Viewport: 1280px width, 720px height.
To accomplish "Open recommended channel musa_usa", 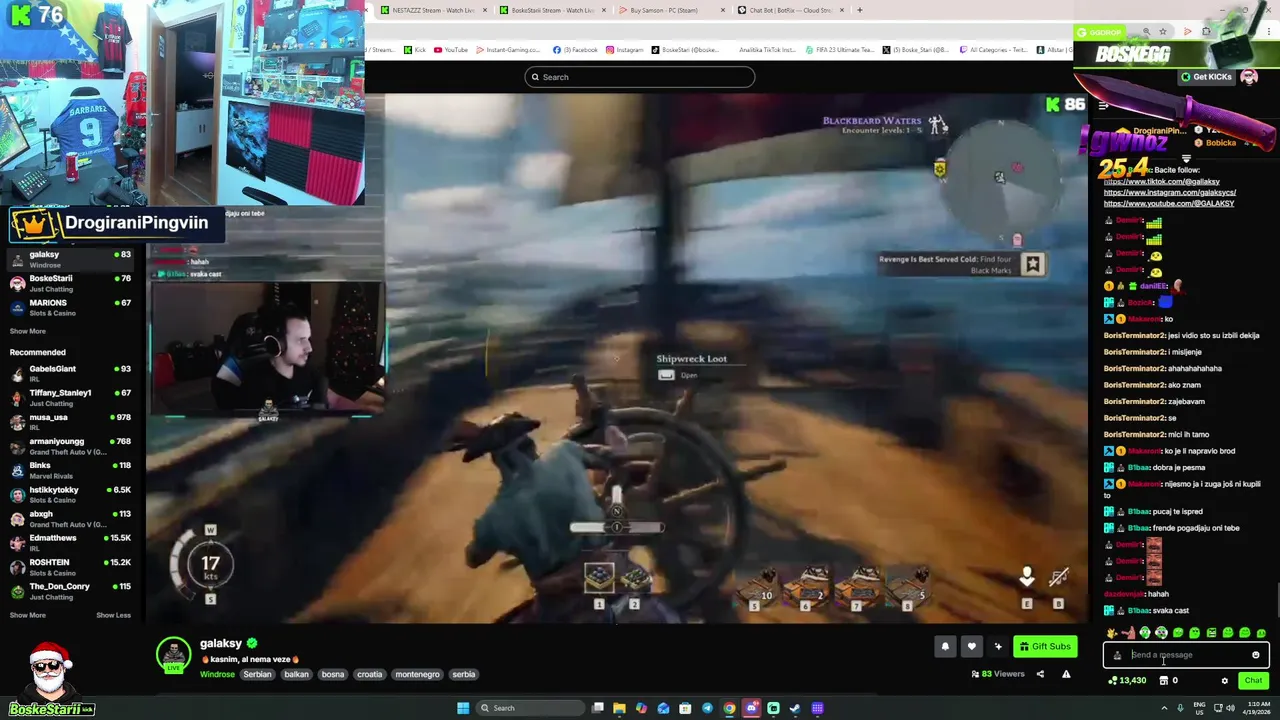I will tap(70, 422).
